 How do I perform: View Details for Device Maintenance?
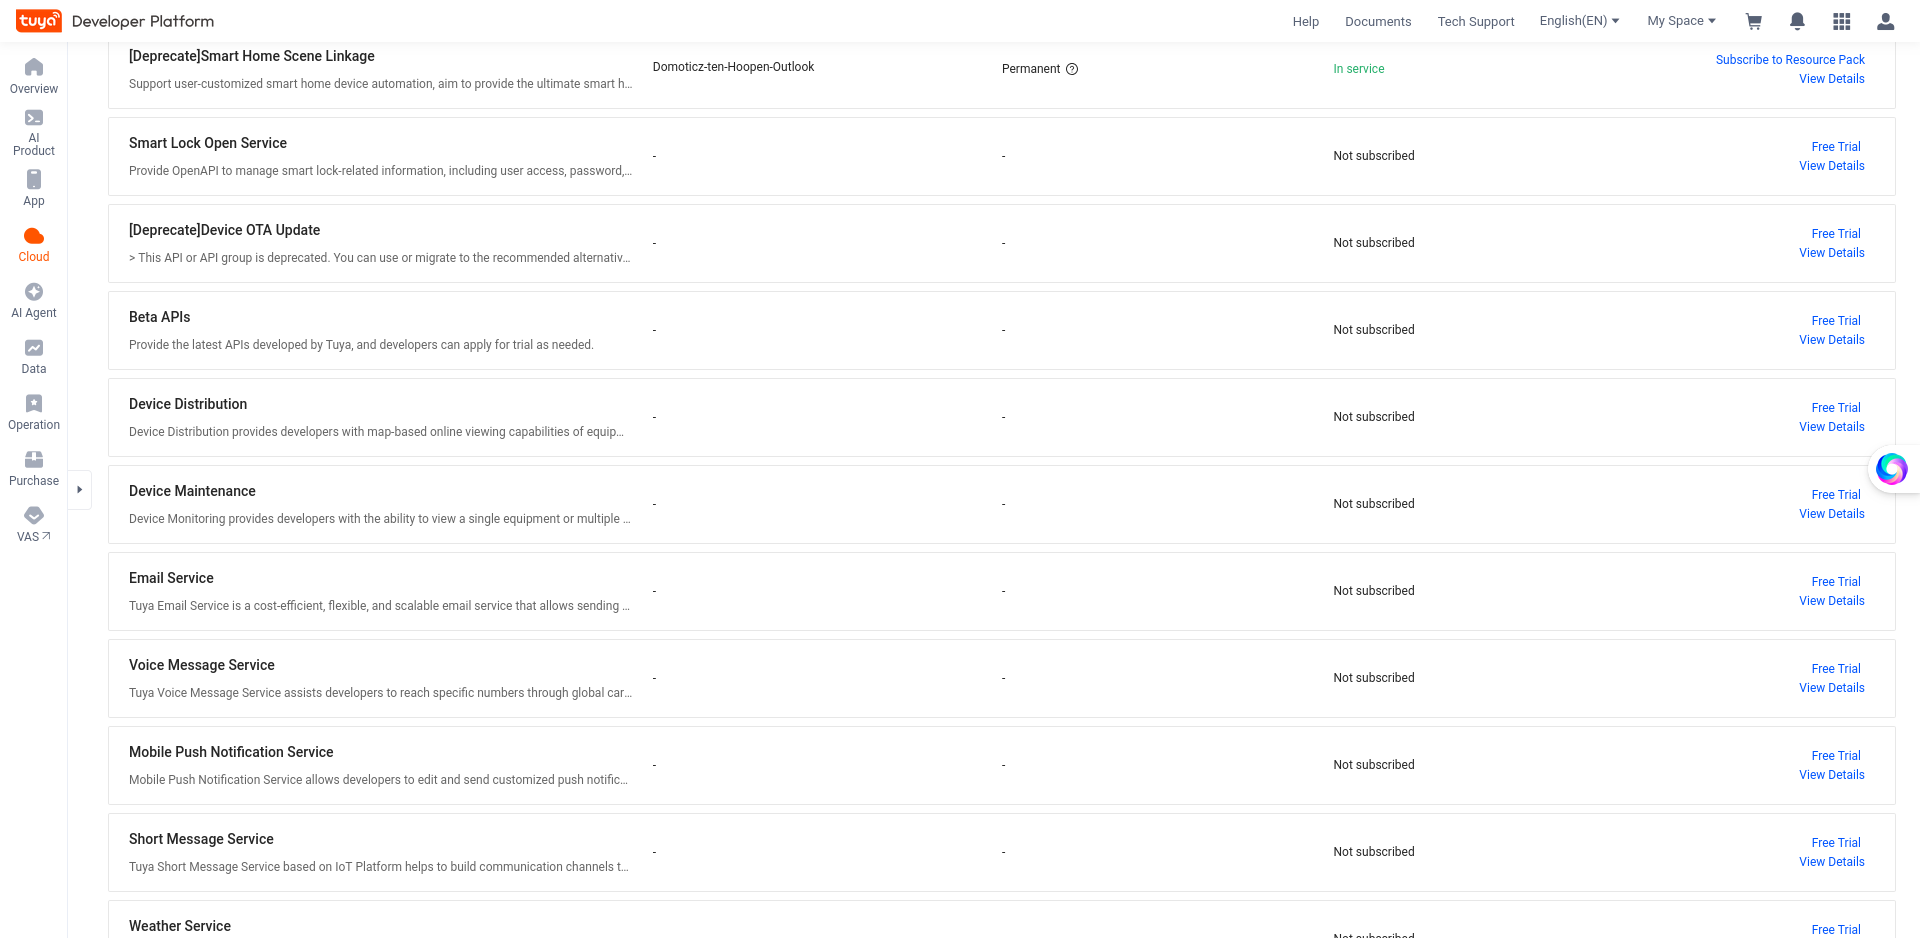coord(1832,514)
